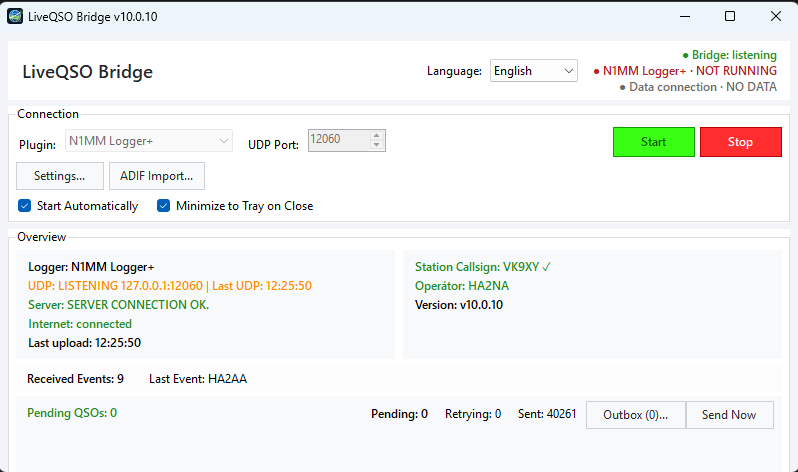Open the Outbox (0)... button
The width and height of the screenshot is (798, 472).
point(636,415)
